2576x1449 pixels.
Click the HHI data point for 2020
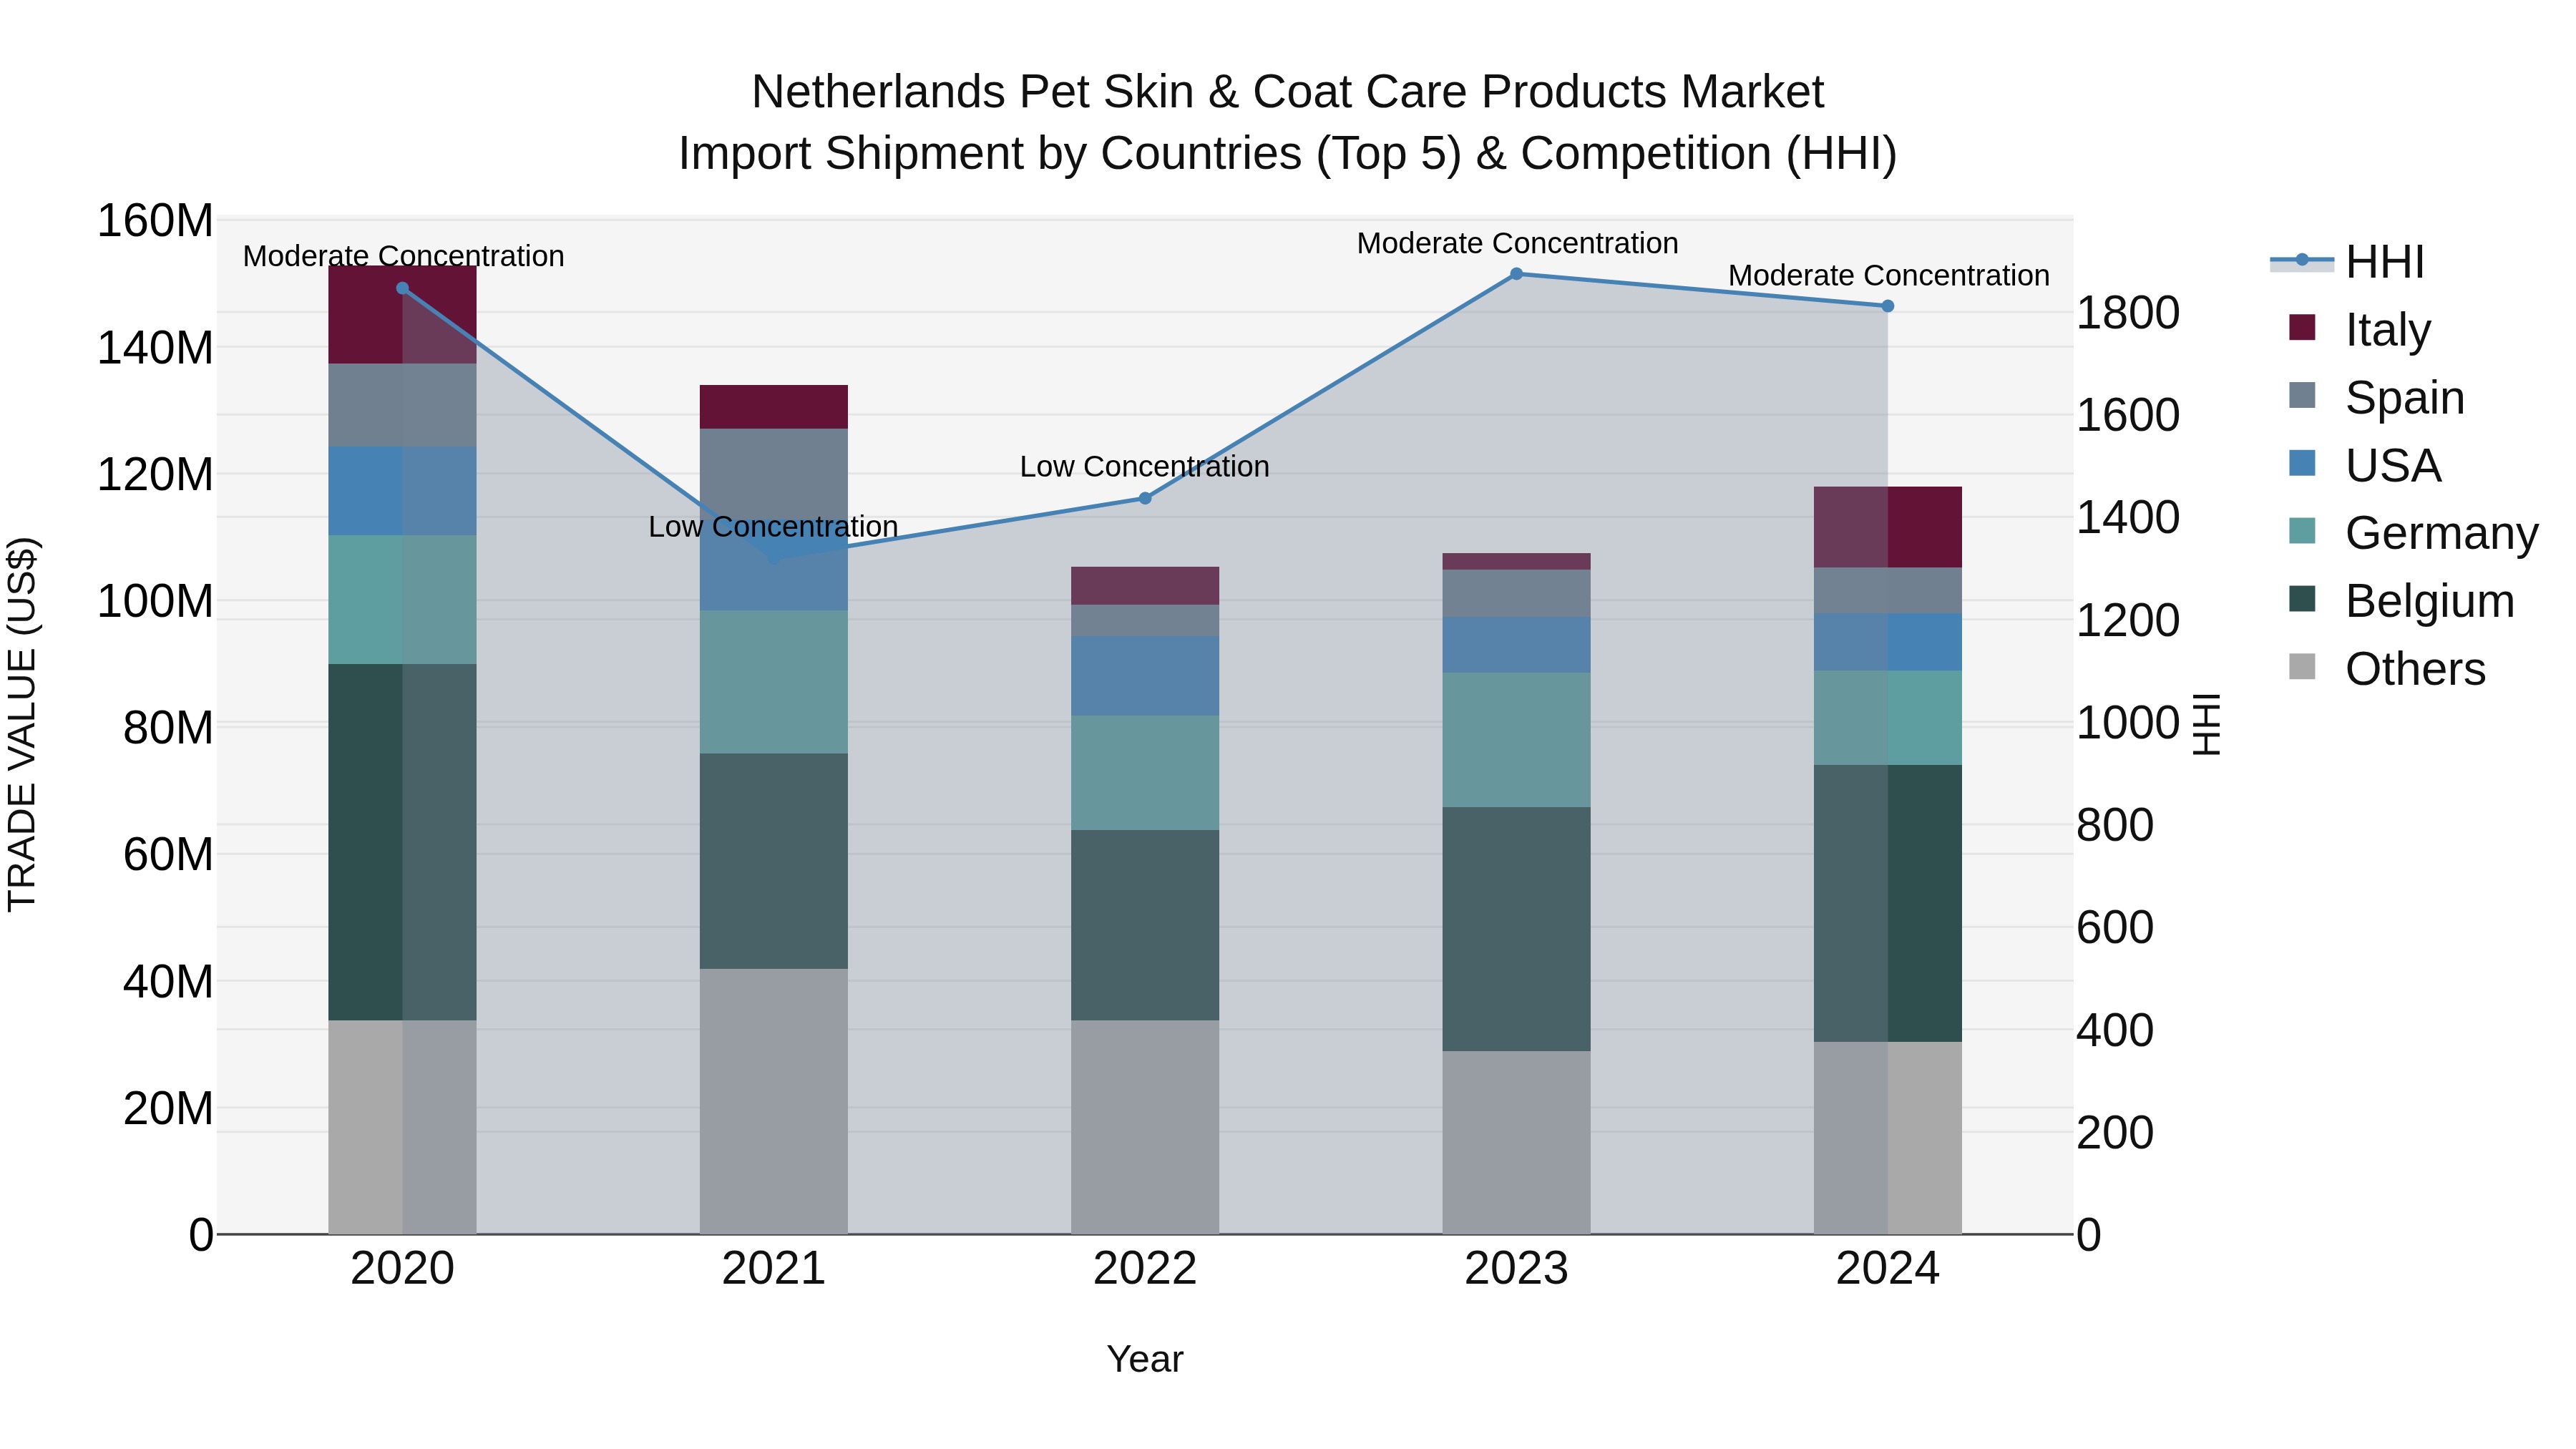pyautogui.click(x=402, y=288)
